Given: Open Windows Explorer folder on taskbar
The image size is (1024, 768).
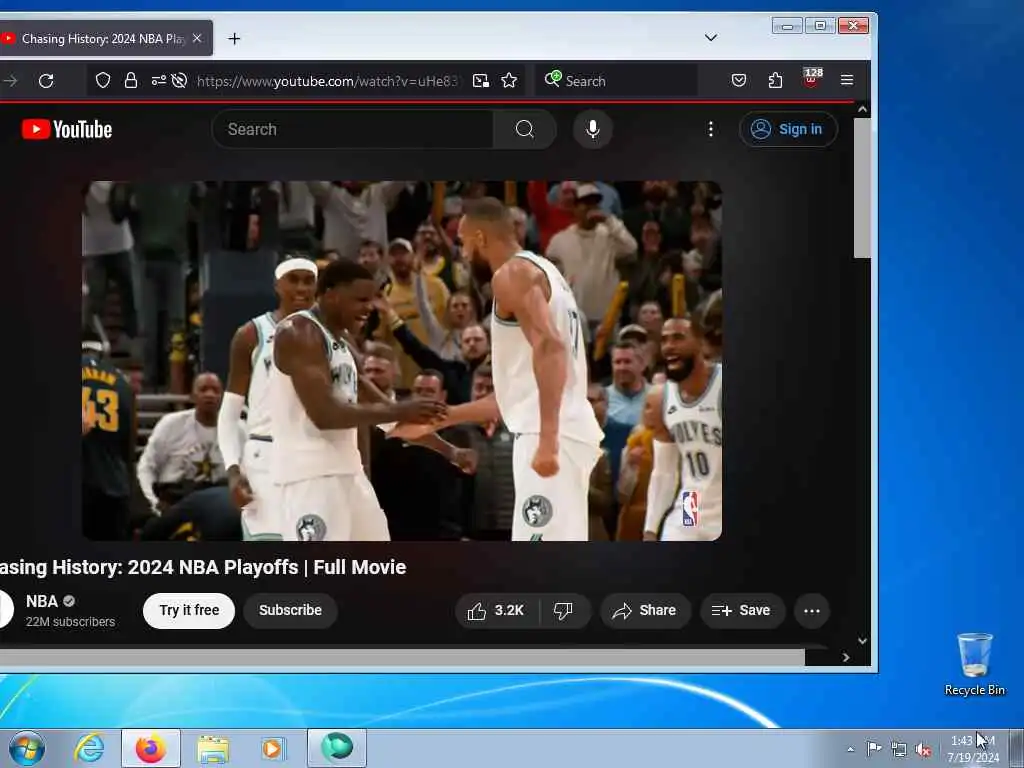Looking at the screenshot, I should coord(213,748).
